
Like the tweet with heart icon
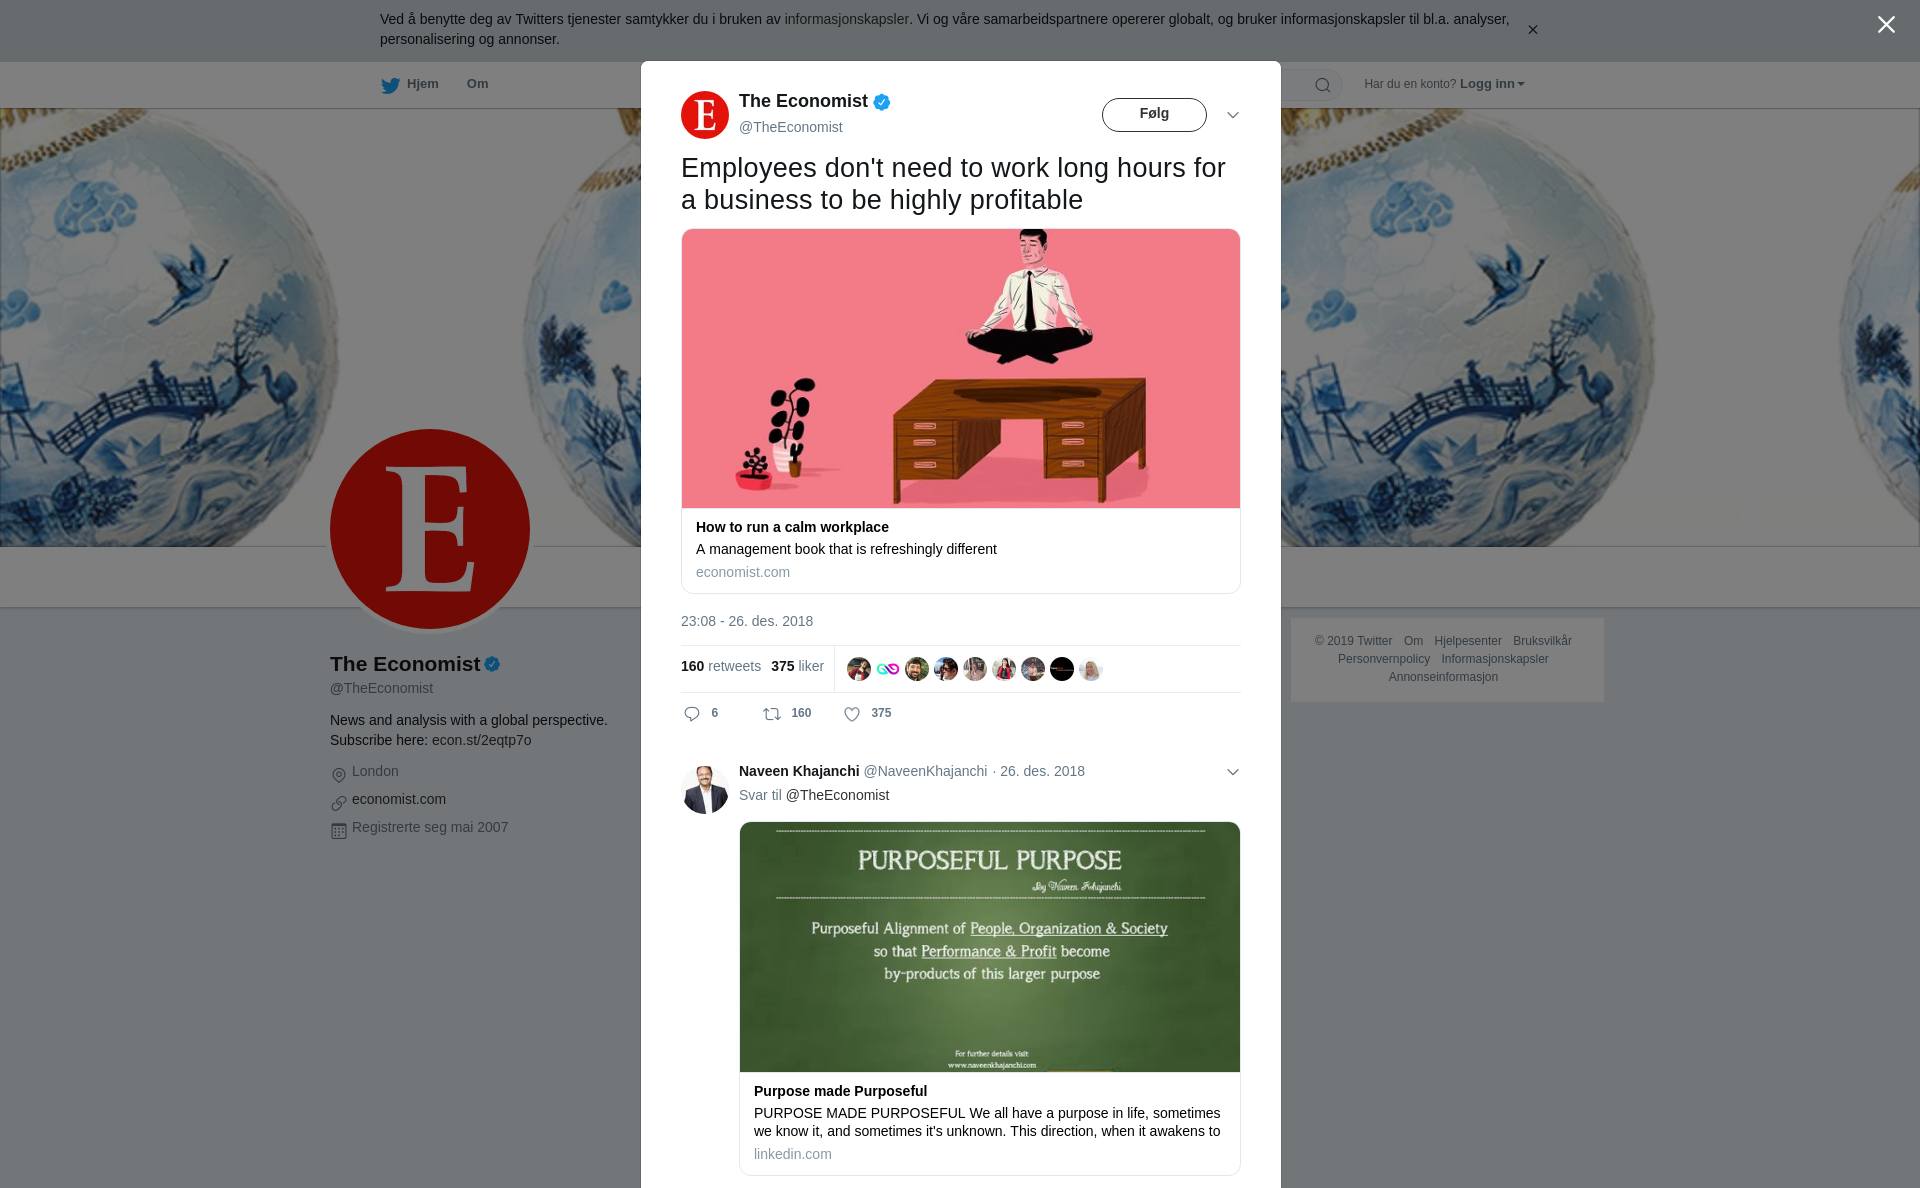[x=852, y=714]
